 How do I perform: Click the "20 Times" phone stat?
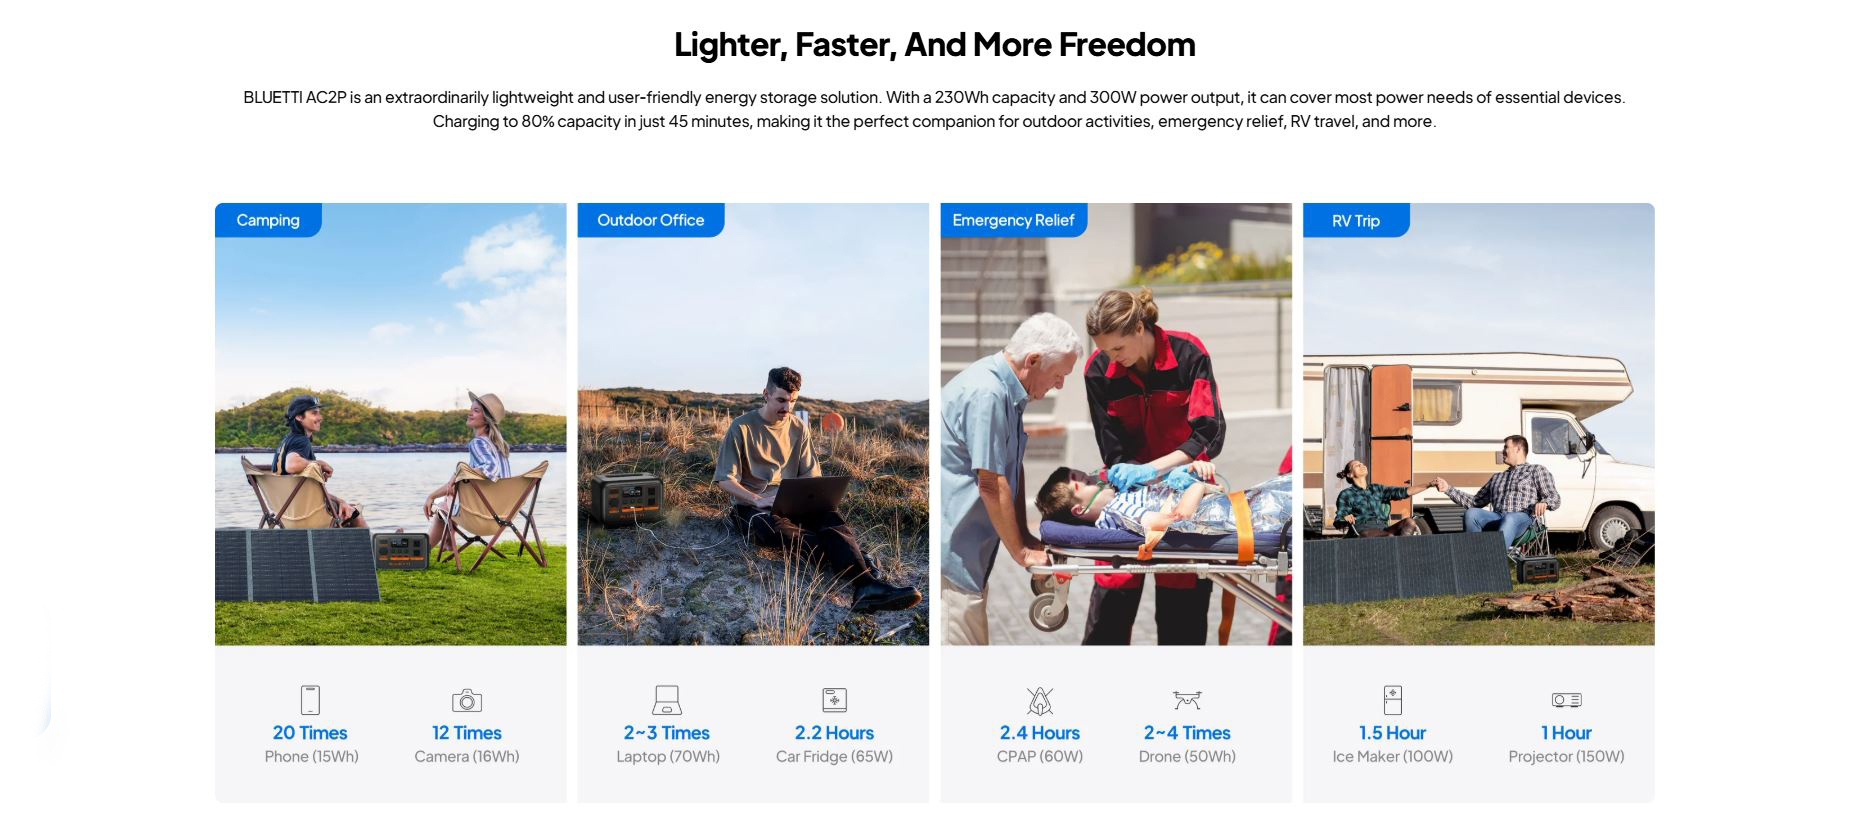coord(310,733)
